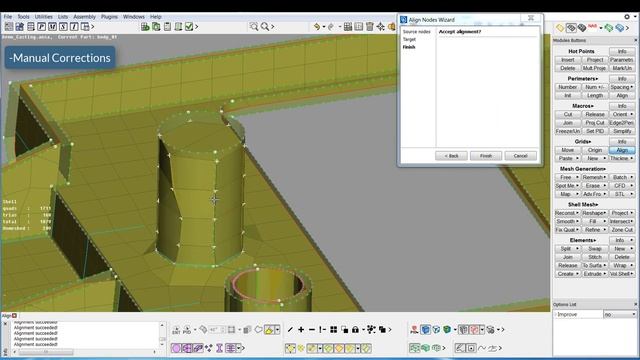Click the plus (add to visible) icon
This screenshot has width=640, height=360.
[301, 329]
